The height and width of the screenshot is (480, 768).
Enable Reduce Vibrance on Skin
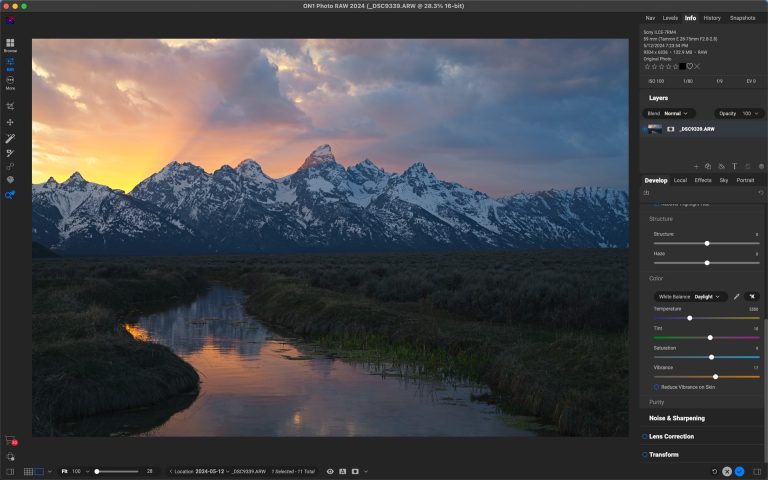click(656, 387)
